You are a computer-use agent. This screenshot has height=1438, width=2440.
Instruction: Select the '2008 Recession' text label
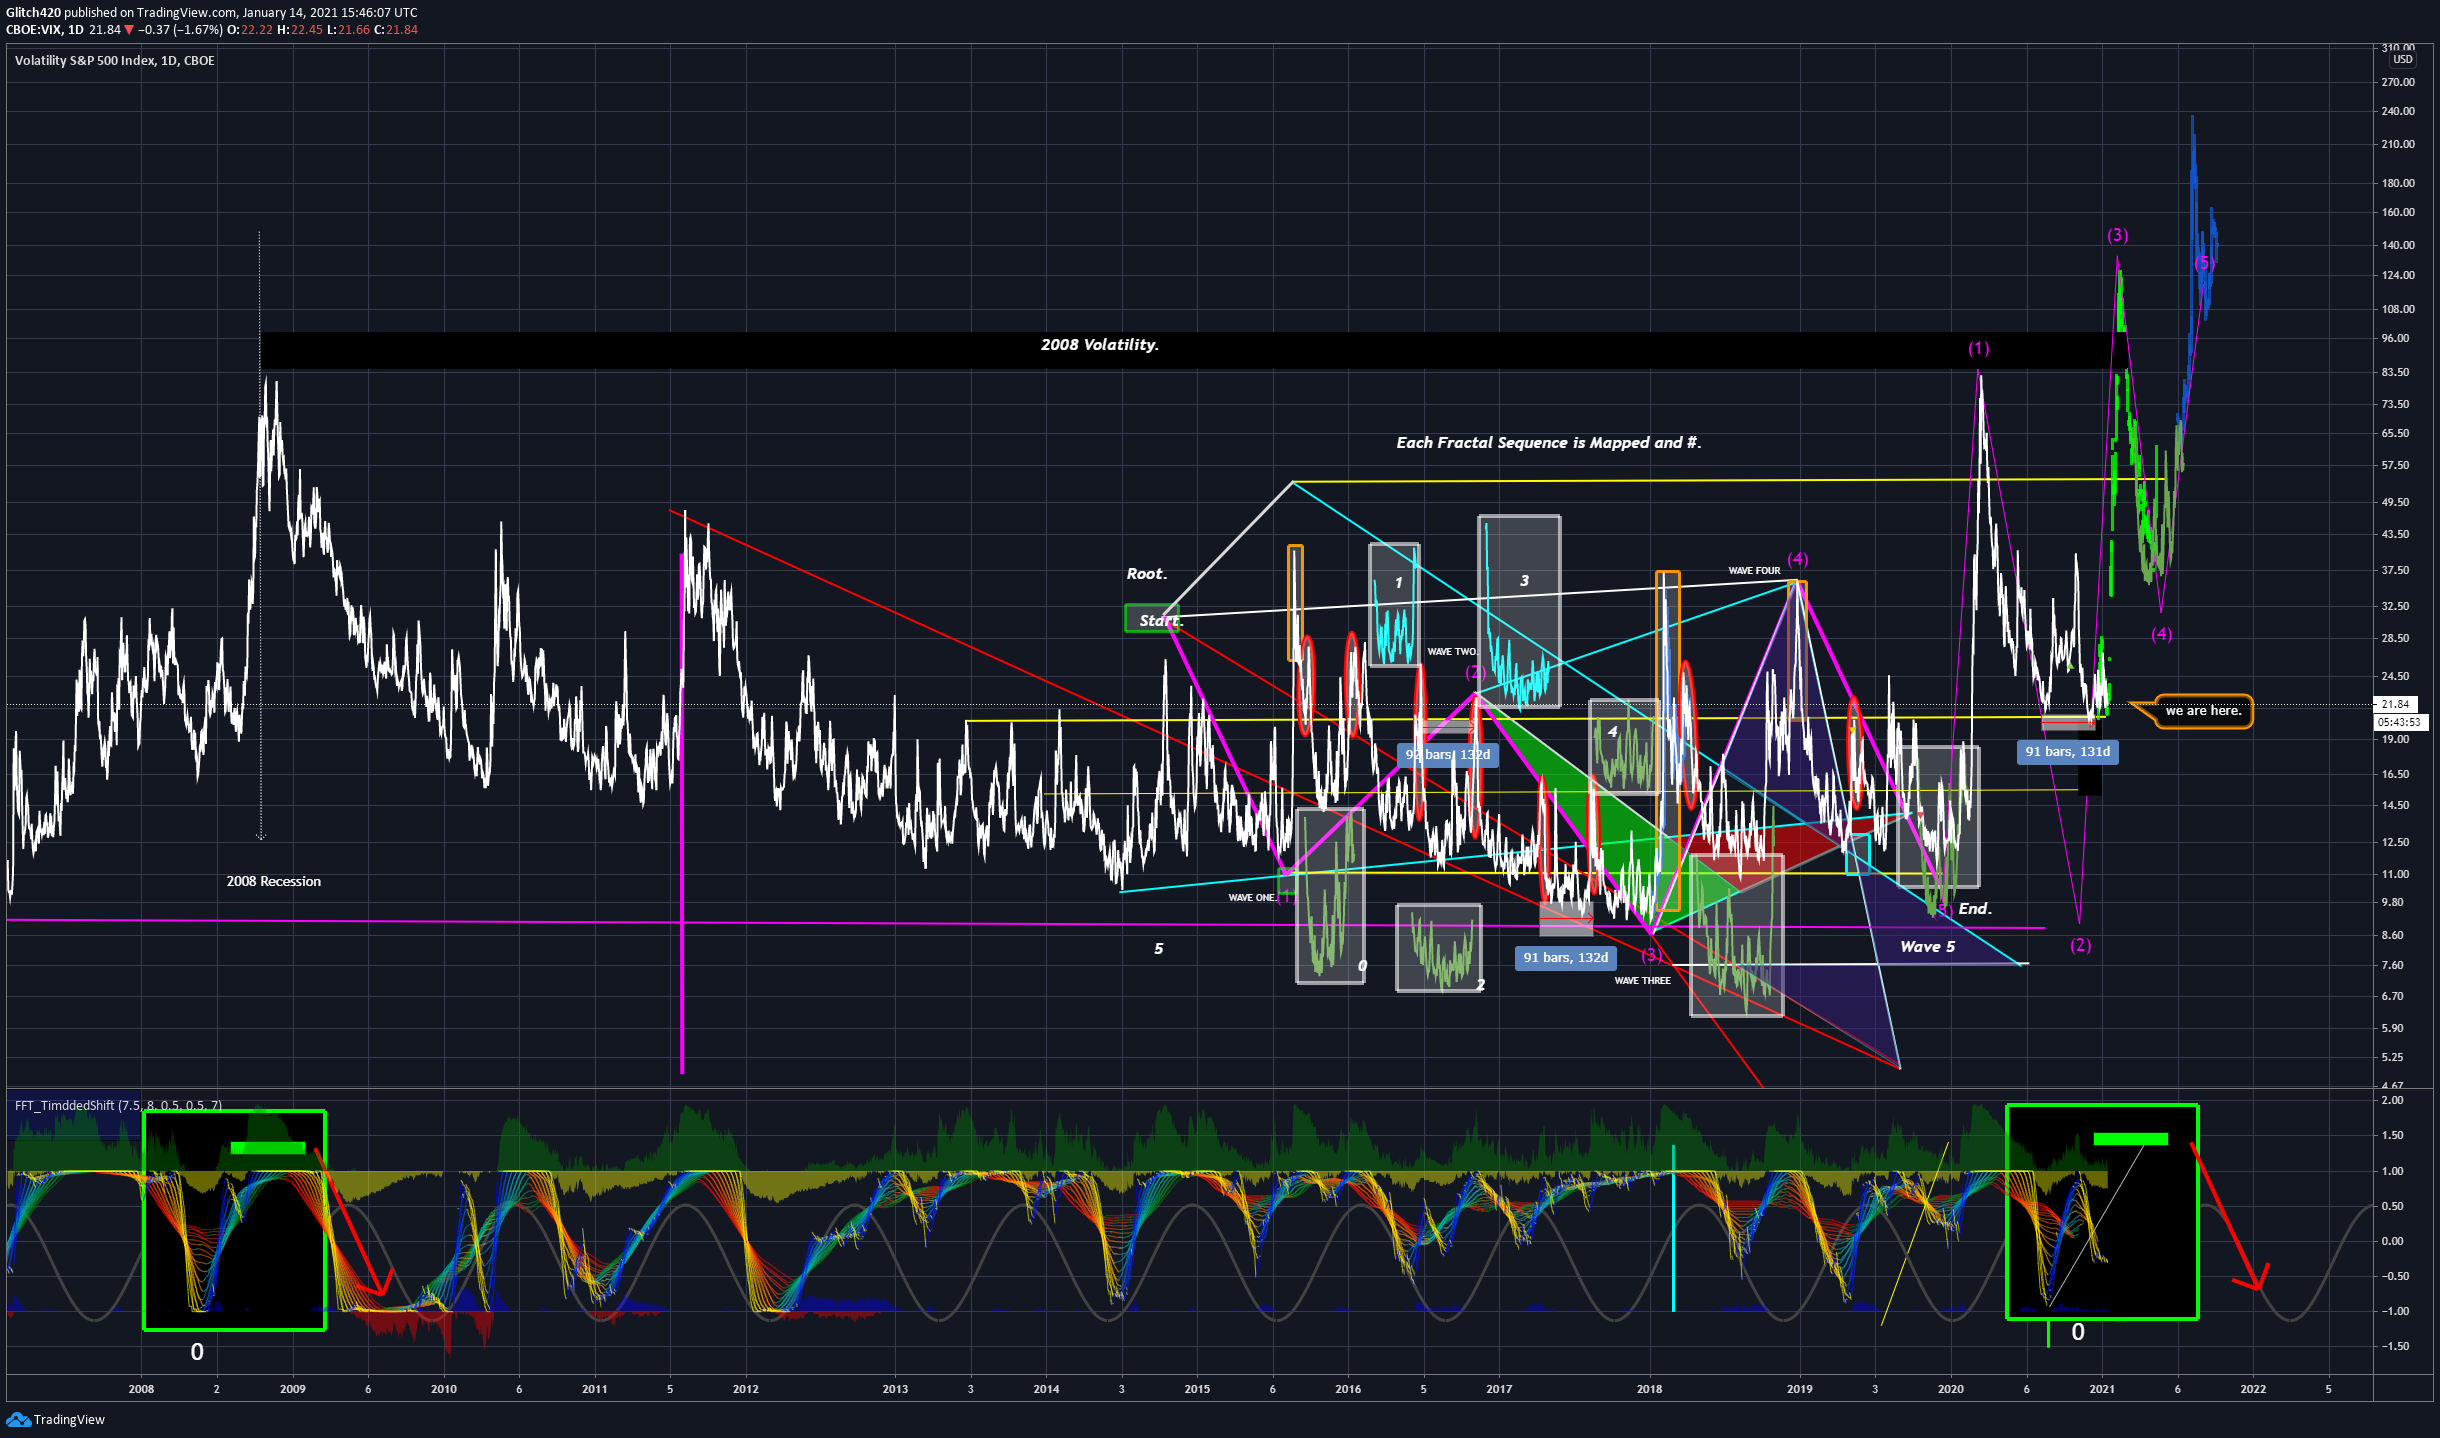(x=274, y=881)
